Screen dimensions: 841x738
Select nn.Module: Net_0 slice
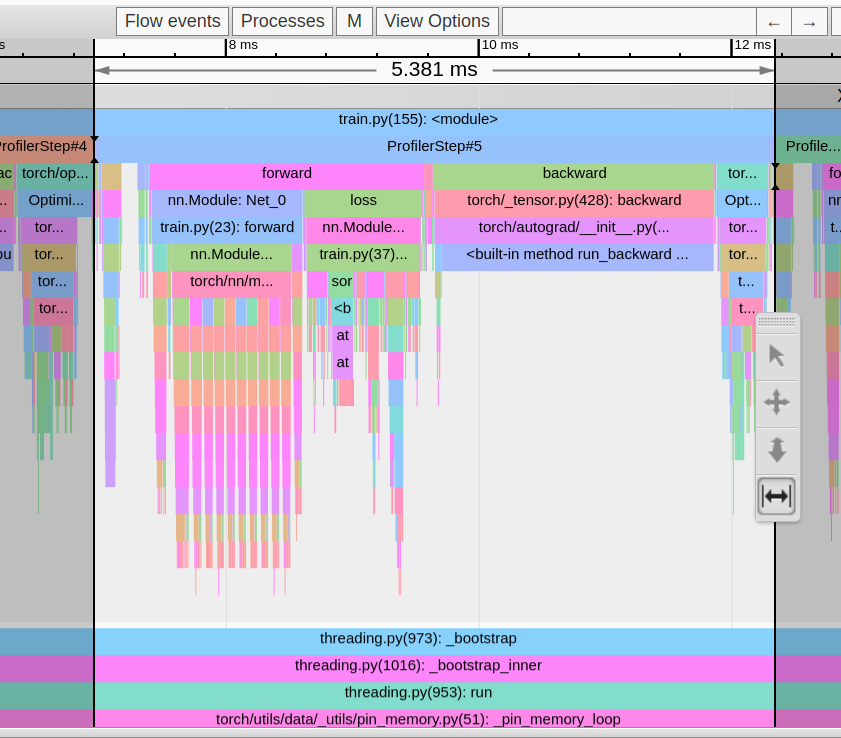[x=226, y=200]
